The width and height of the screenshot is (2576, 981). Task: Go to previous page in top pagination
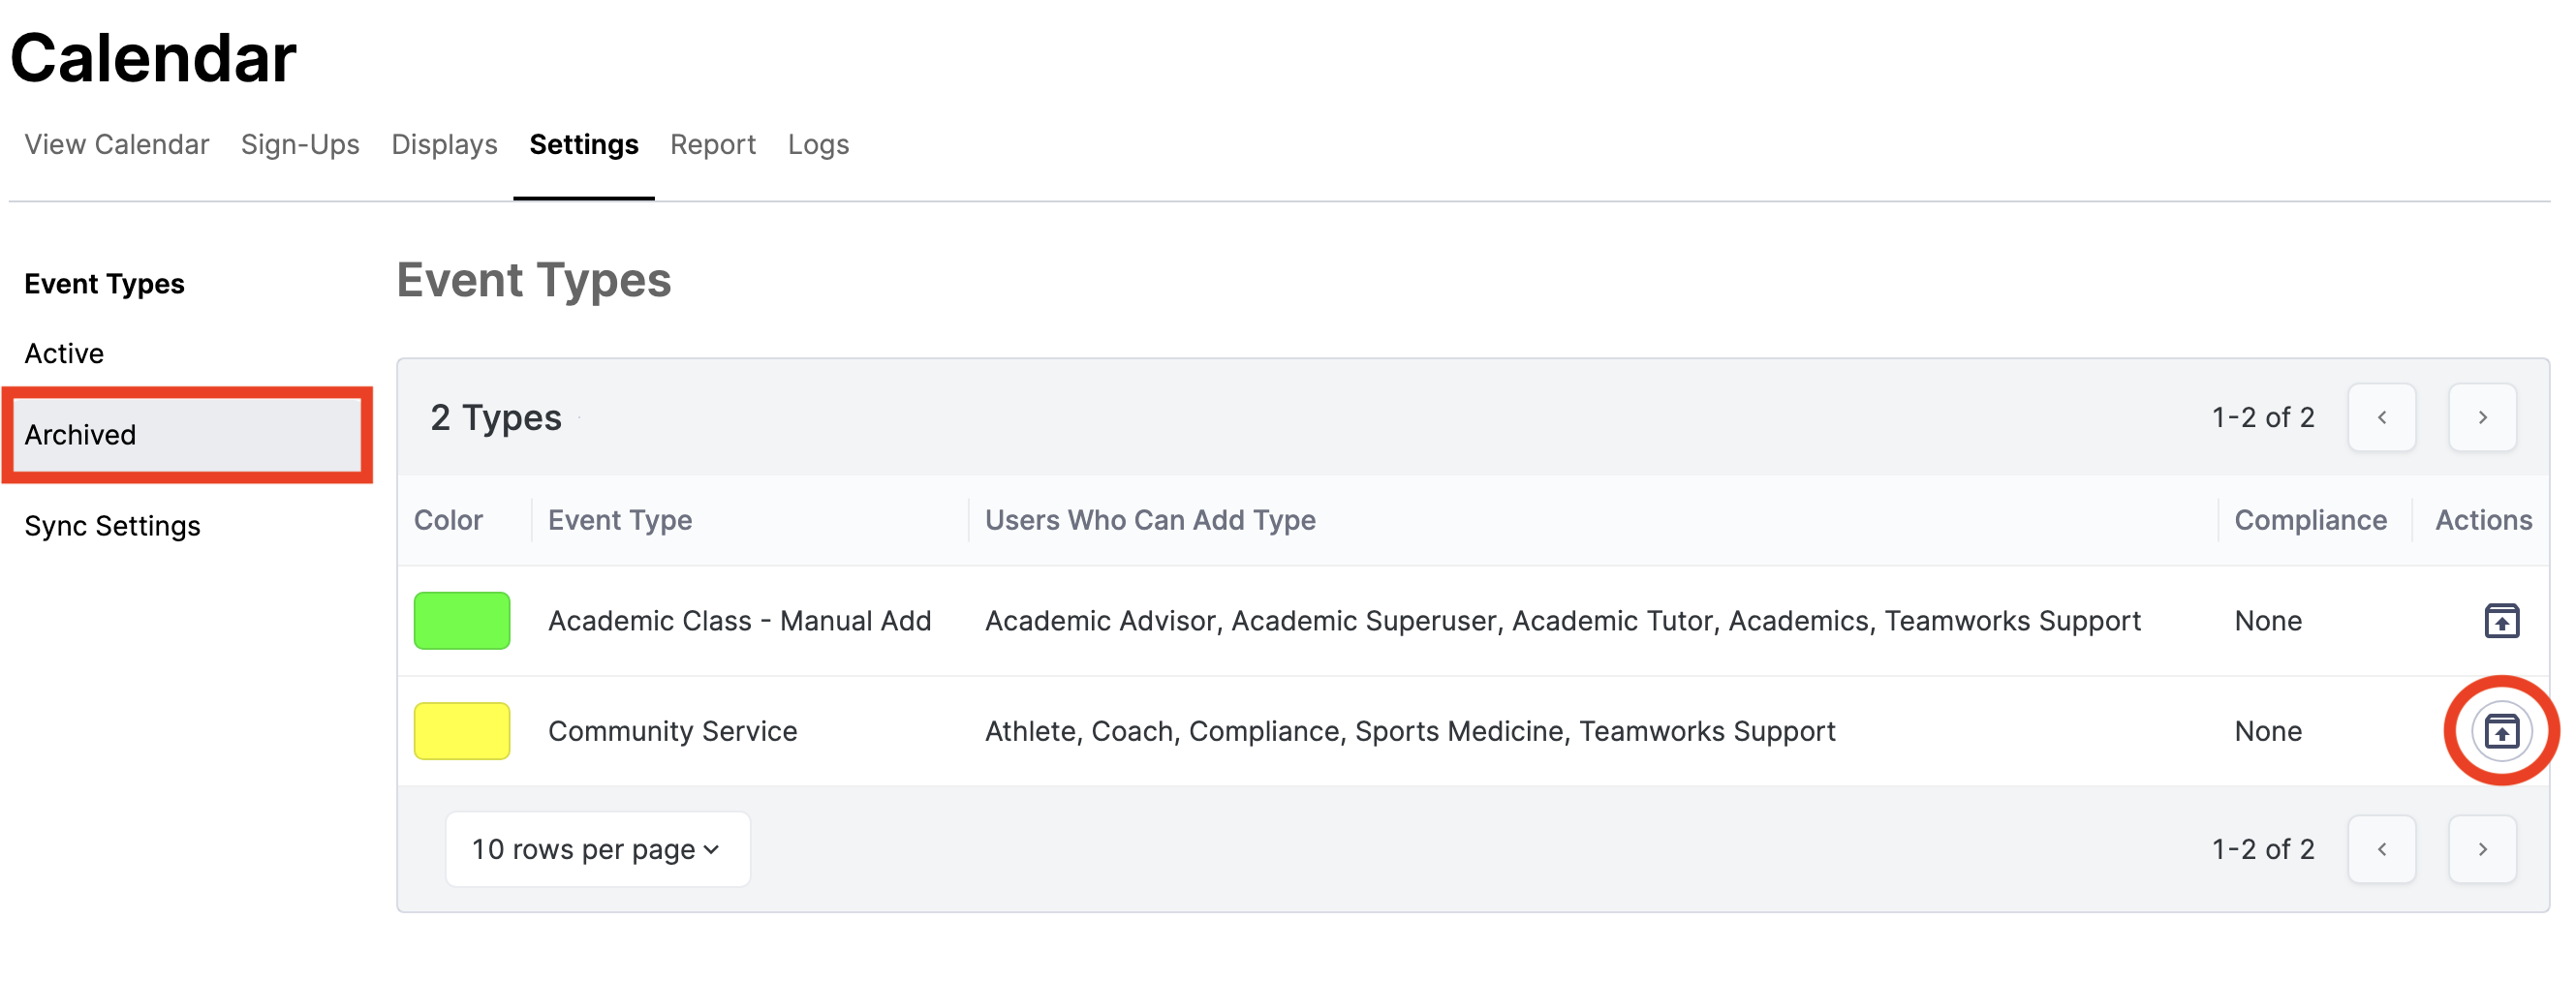(2381, 417)
